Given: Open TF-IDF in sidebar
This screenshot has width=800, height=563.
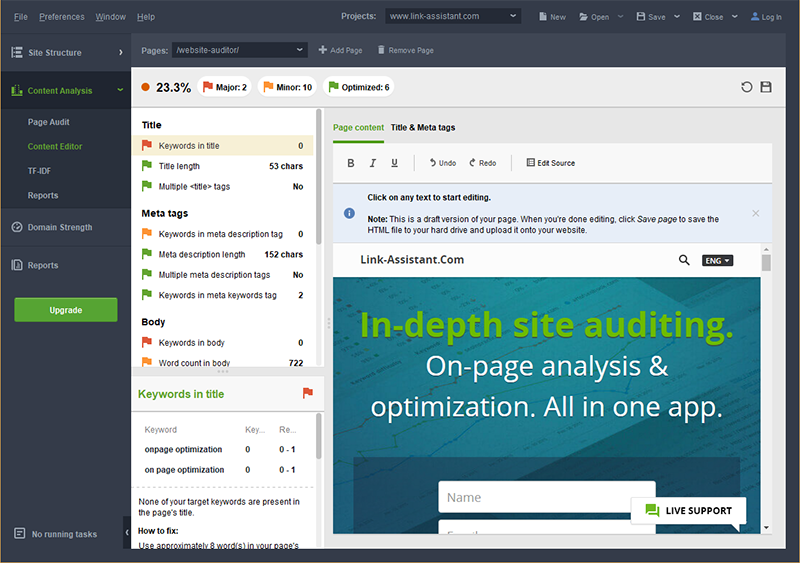Looking at the screenshot, I should (39, 171).
